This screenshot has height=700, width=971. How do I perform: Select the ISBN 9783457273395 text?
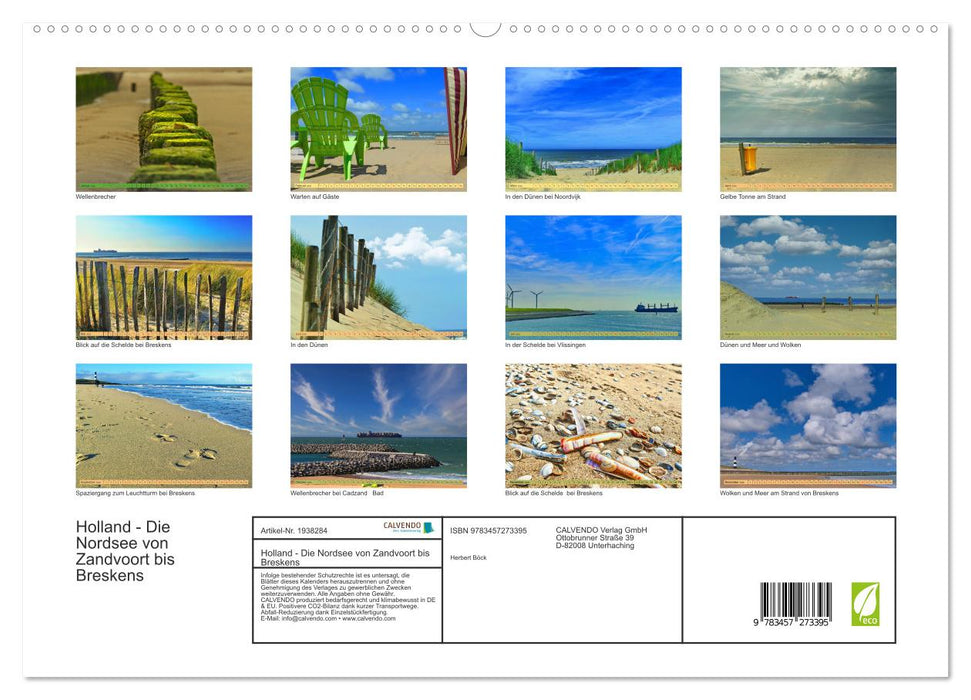[x=487, y=529]
